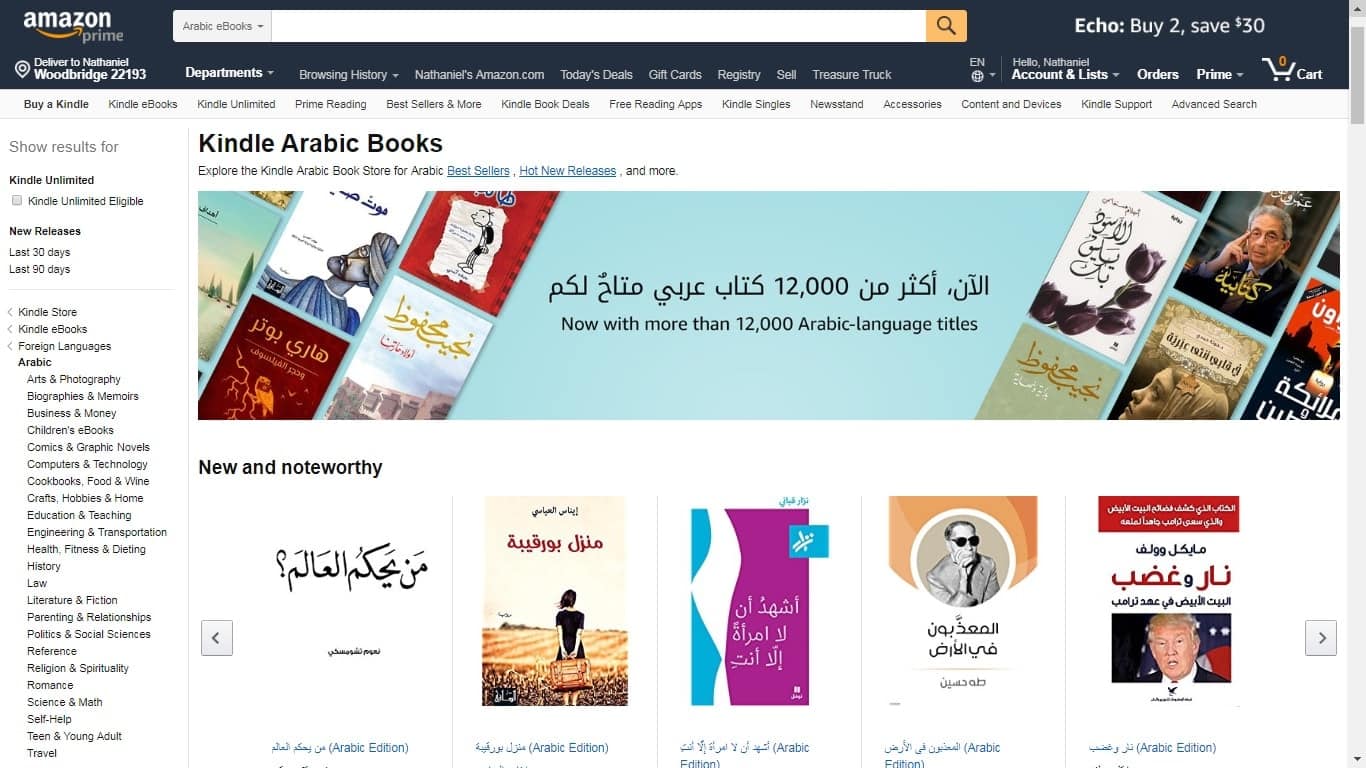The height and width of the screenshot is (768, 1366).
Task: Open the Arabic eBooks search category dropdown
Action: [x=222, y=26]
